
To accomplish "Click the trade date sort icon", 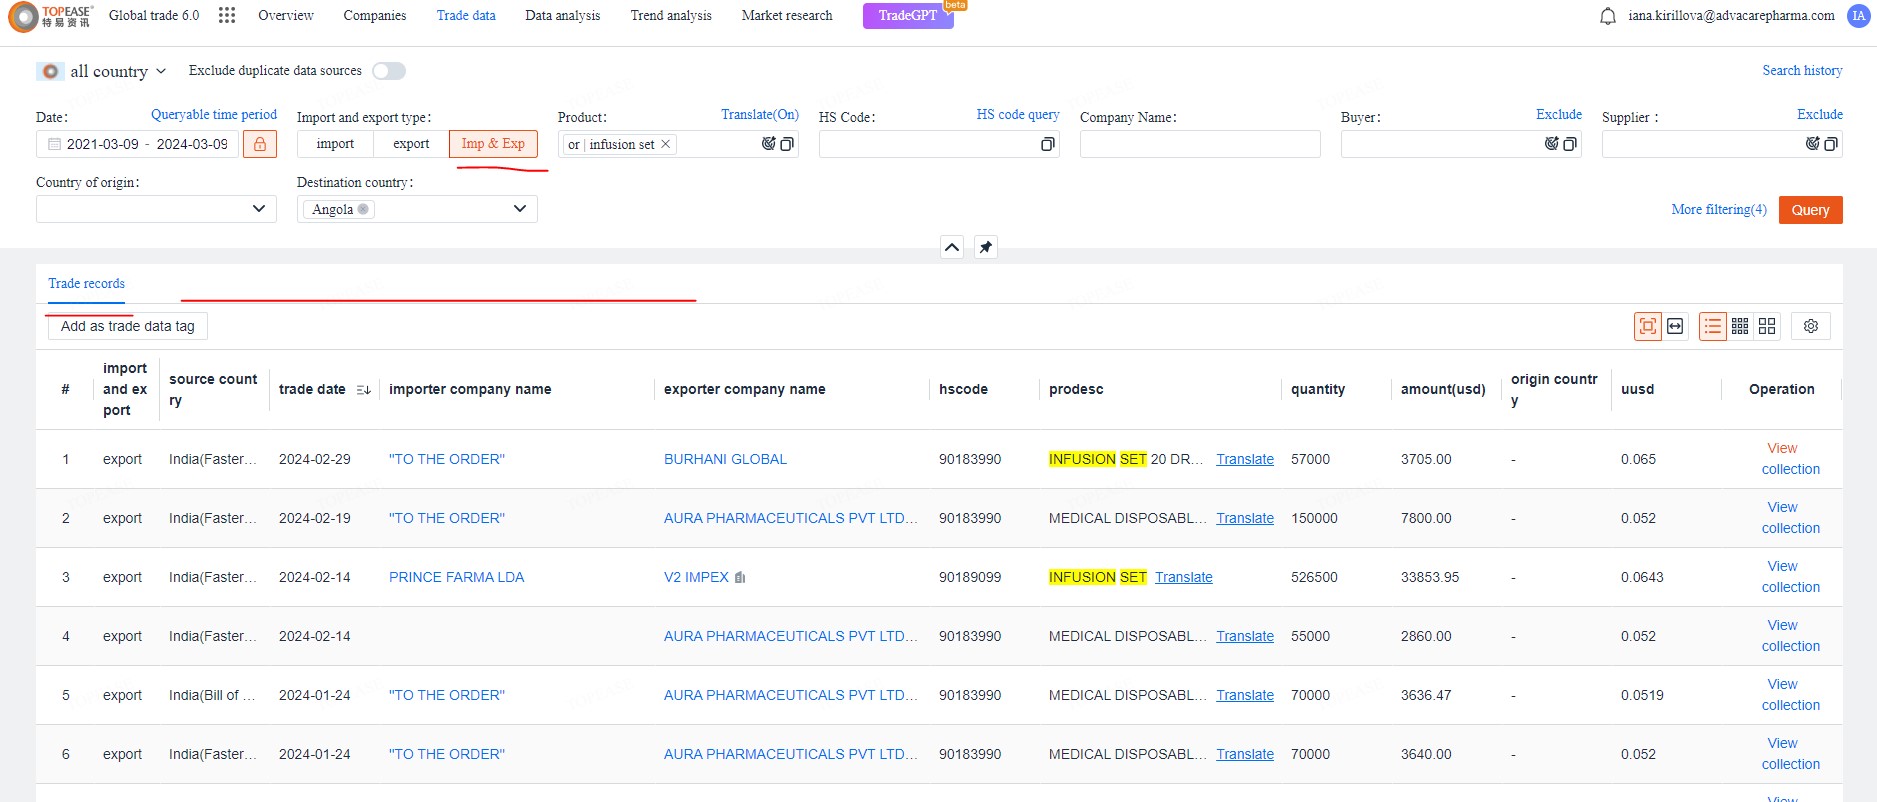I will pos(363,390).
